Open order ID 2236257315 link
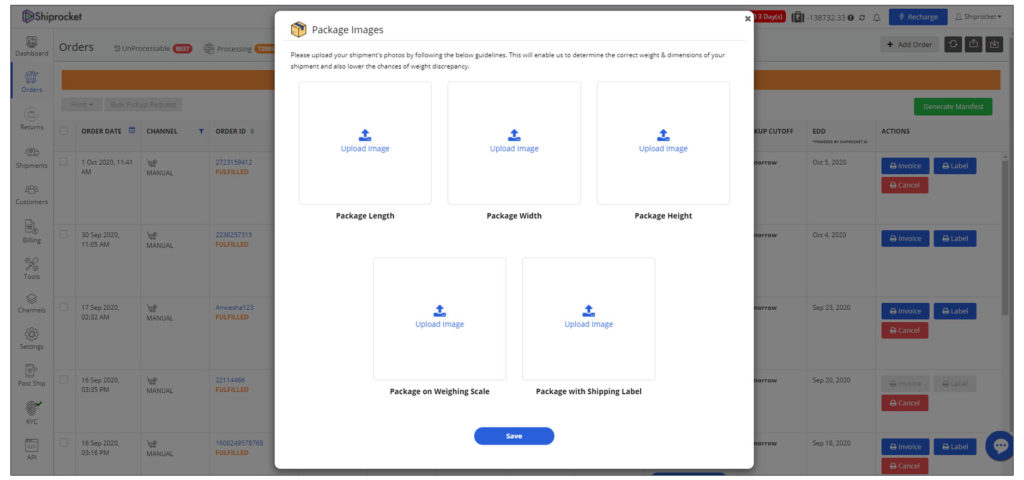This screenshot has height=480, width=1024. point(234,234)
